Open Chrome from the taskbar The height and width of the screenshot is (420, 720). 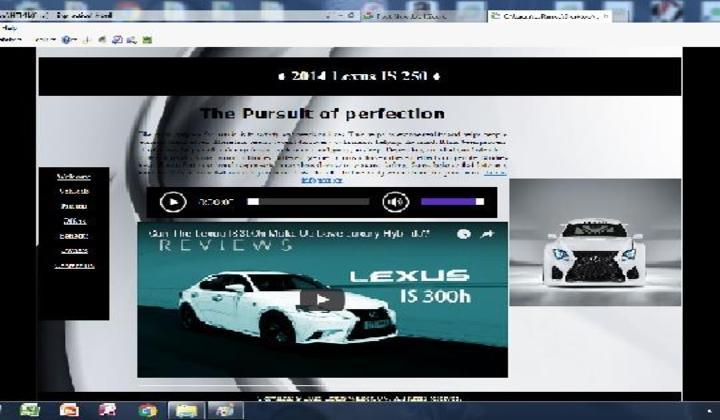point(147,410)
